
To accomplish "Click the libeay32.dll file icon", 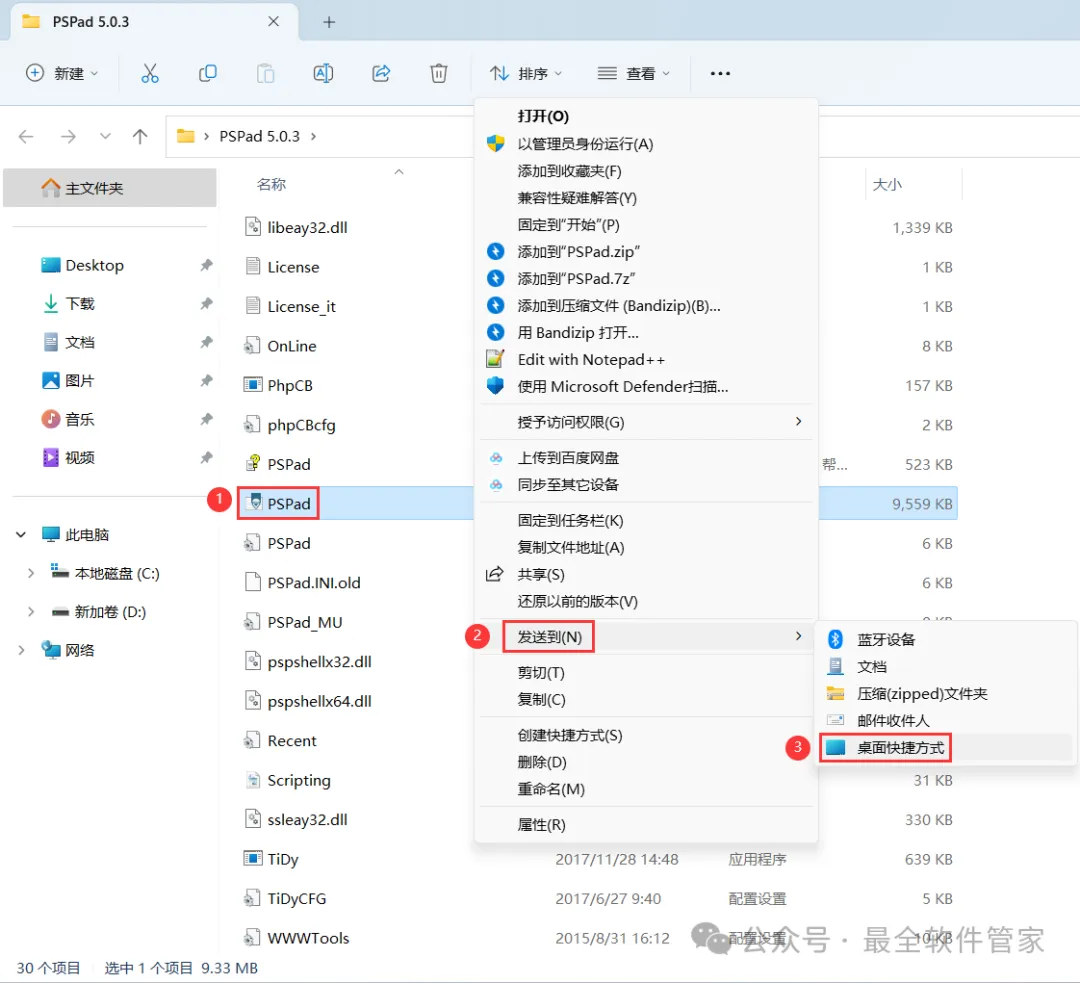I will [253, 227].
